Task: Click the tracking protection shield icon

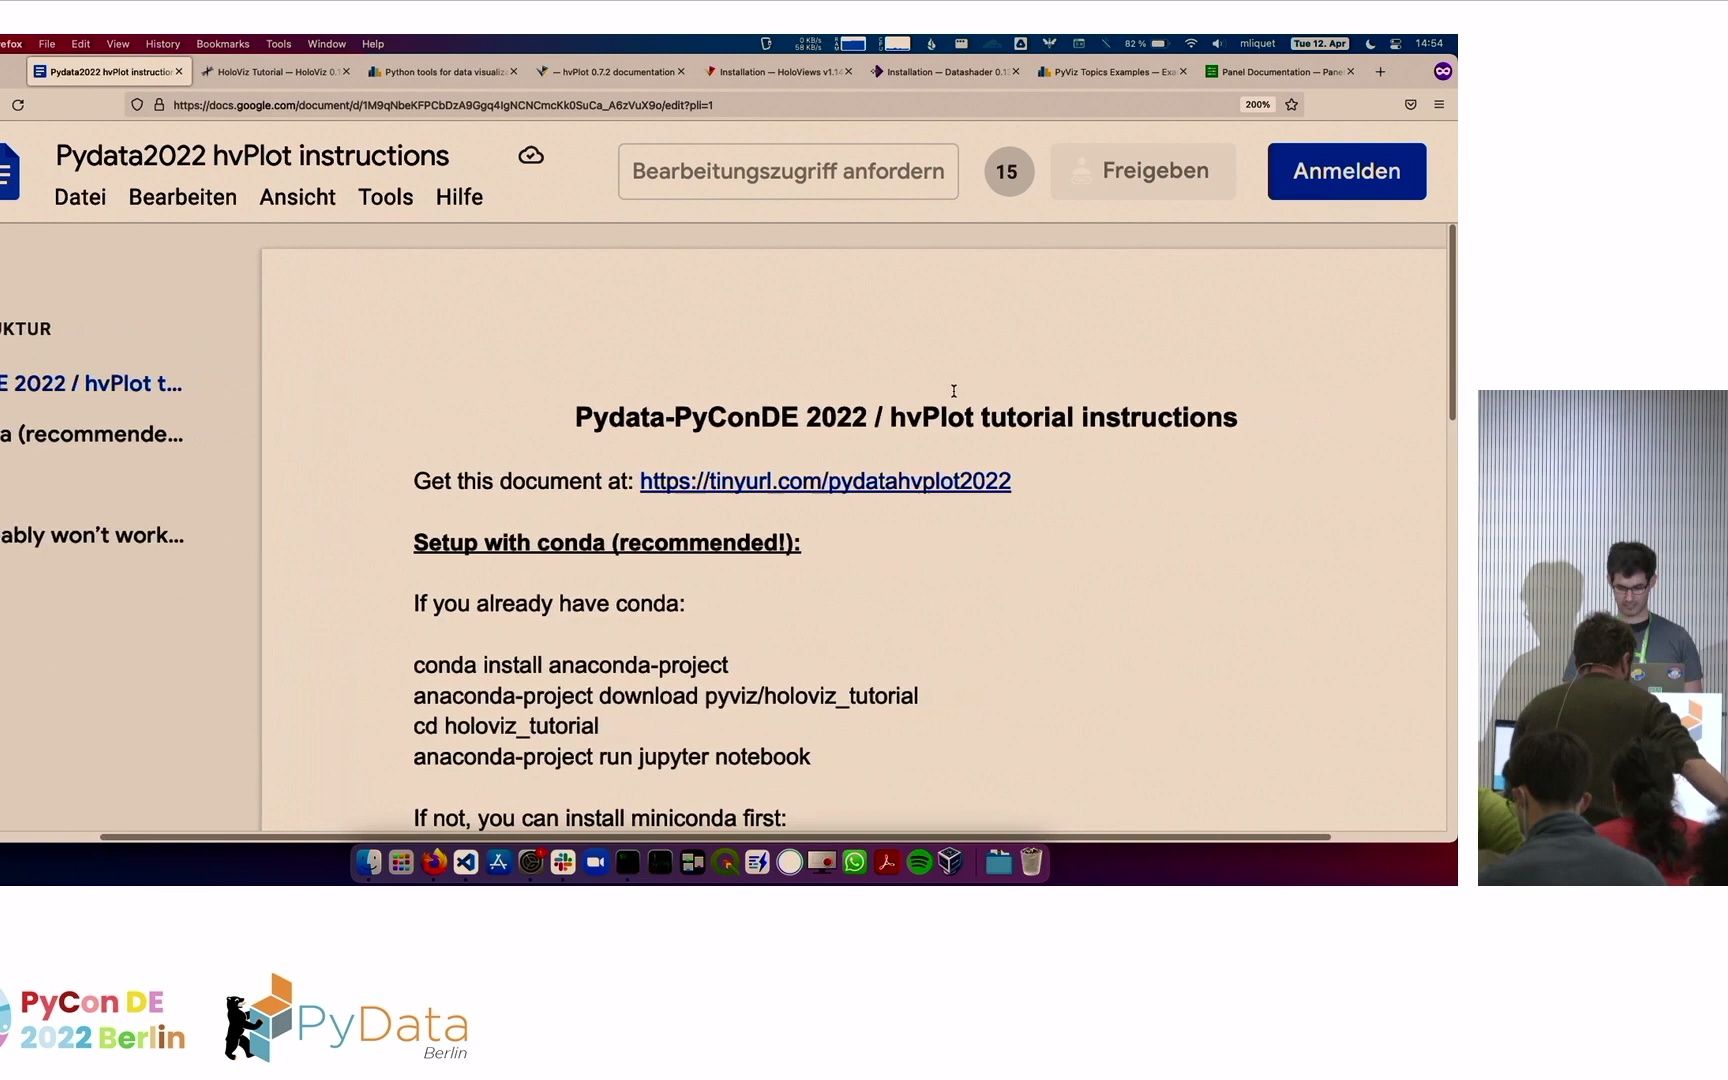Action: pos(137,105)
